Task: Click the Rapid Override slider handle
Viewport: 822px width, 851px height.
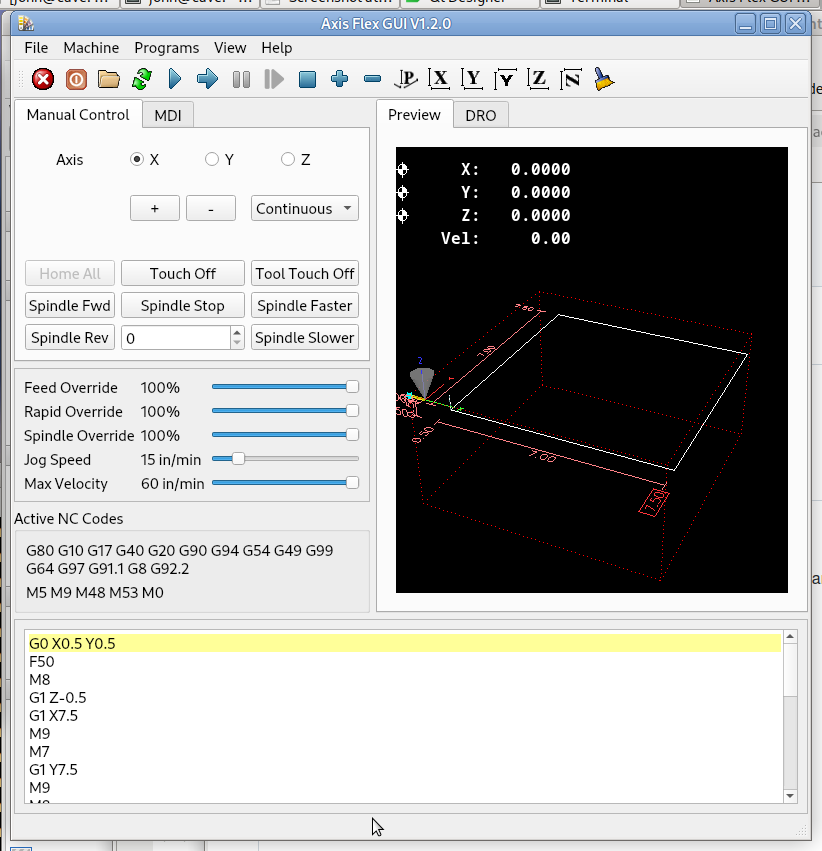Action: tap(352, 411)
